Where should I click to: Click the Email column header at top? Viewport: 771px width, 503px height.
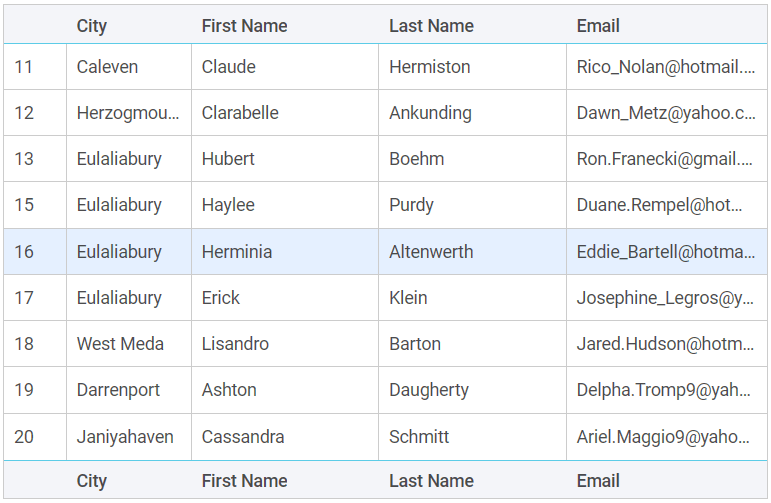tap(598, 26)
